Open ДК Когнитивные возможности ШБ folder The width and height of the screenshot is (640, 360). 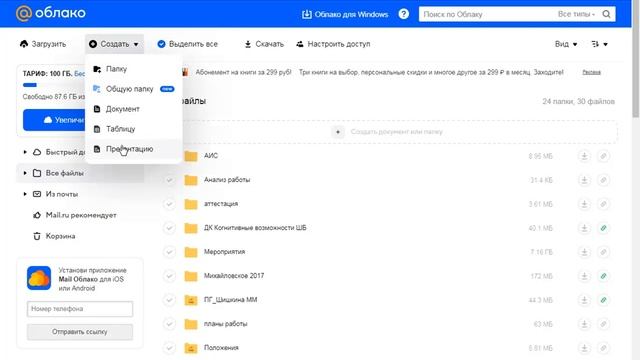(x=255, y=228)
